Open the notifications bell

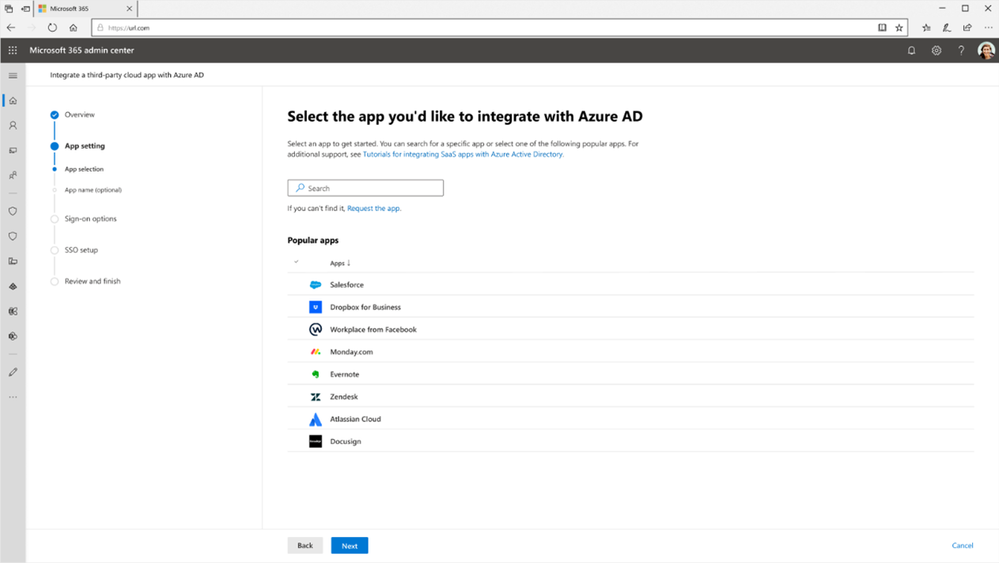(x=911, y=50)
